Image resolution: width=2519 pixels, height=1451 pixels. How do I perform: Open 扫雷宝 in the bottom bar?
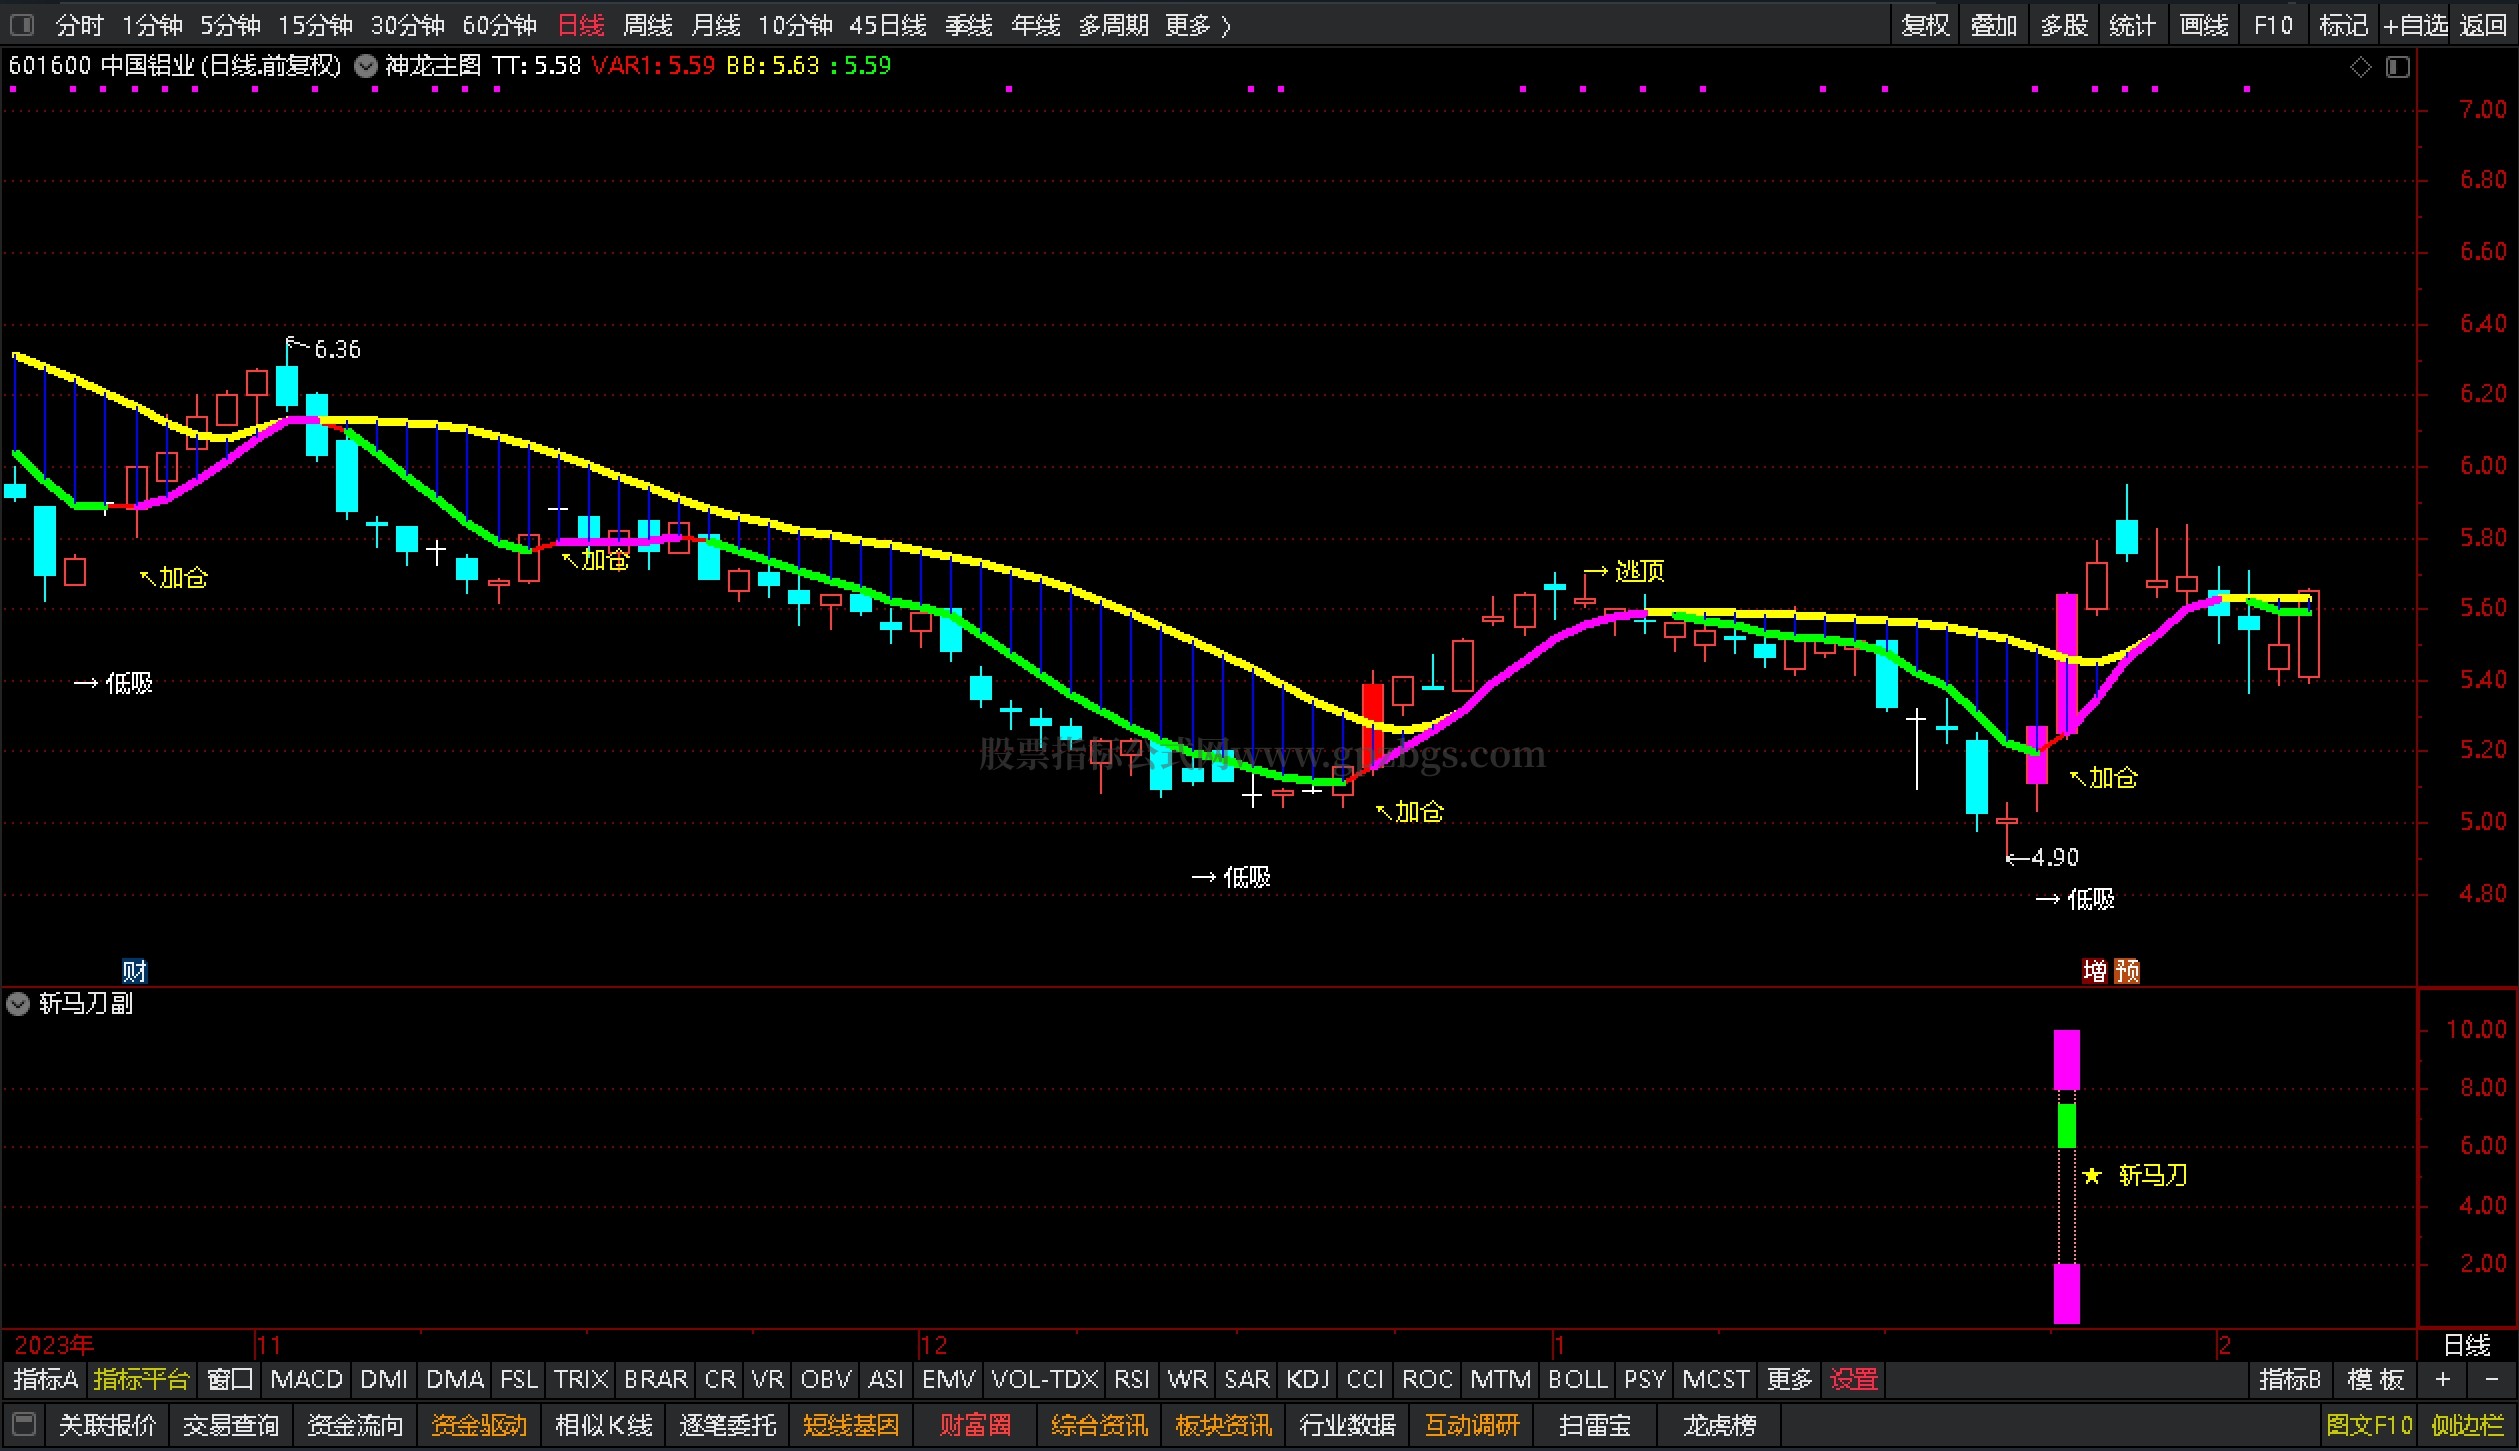click(1595, 1424)
